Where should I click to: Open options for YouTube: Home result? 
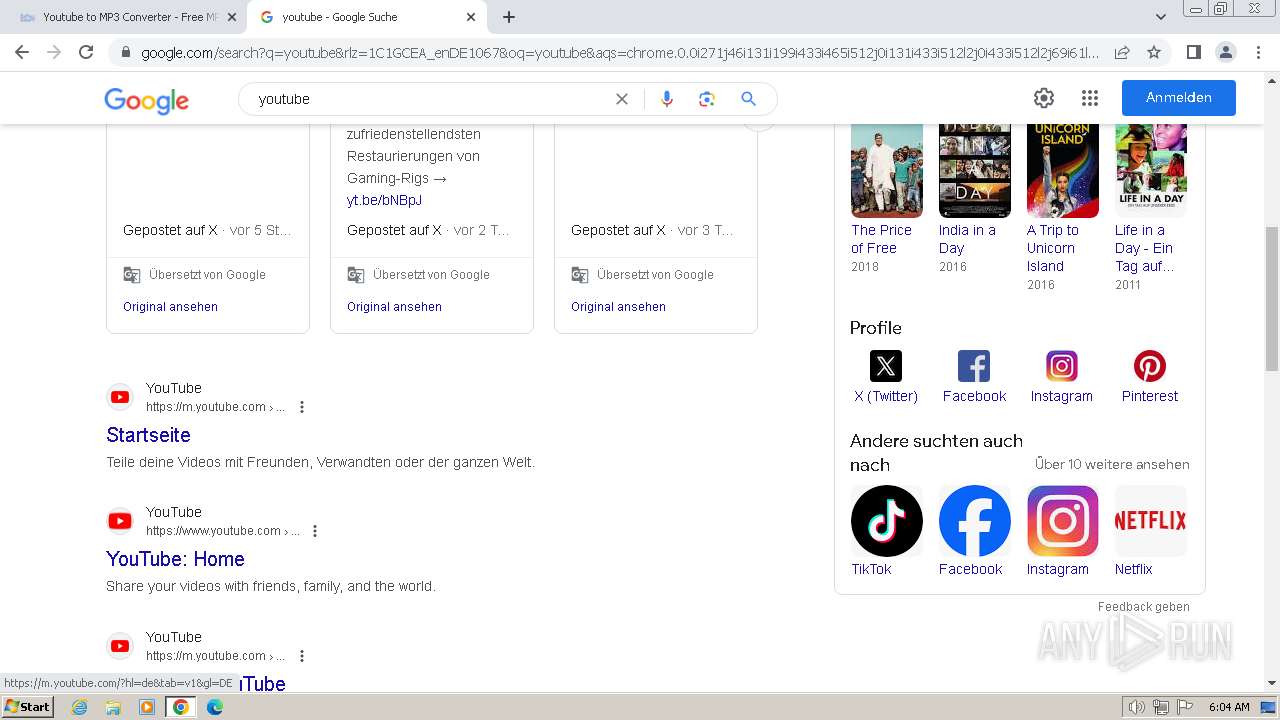point(315,531)
